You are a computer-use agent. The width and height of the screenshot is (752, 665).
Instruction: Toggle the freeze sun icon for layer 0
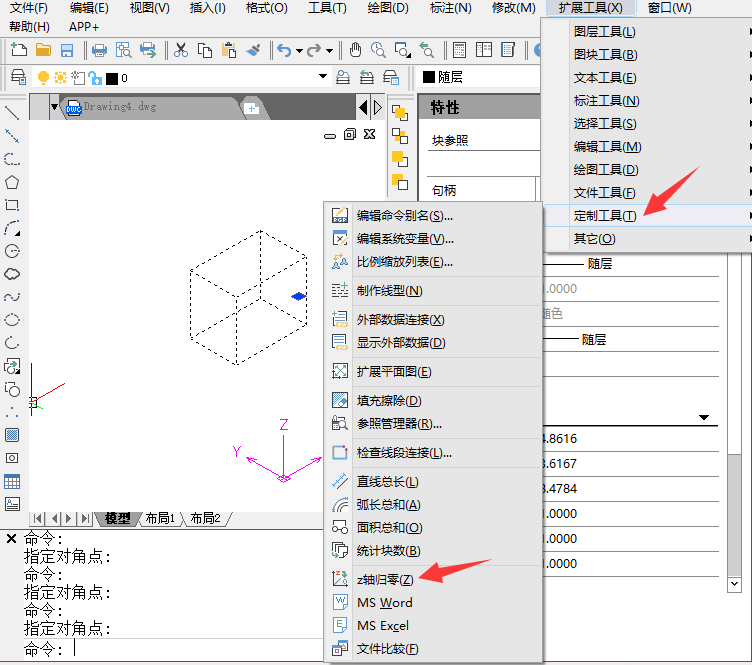click(60, 77)
